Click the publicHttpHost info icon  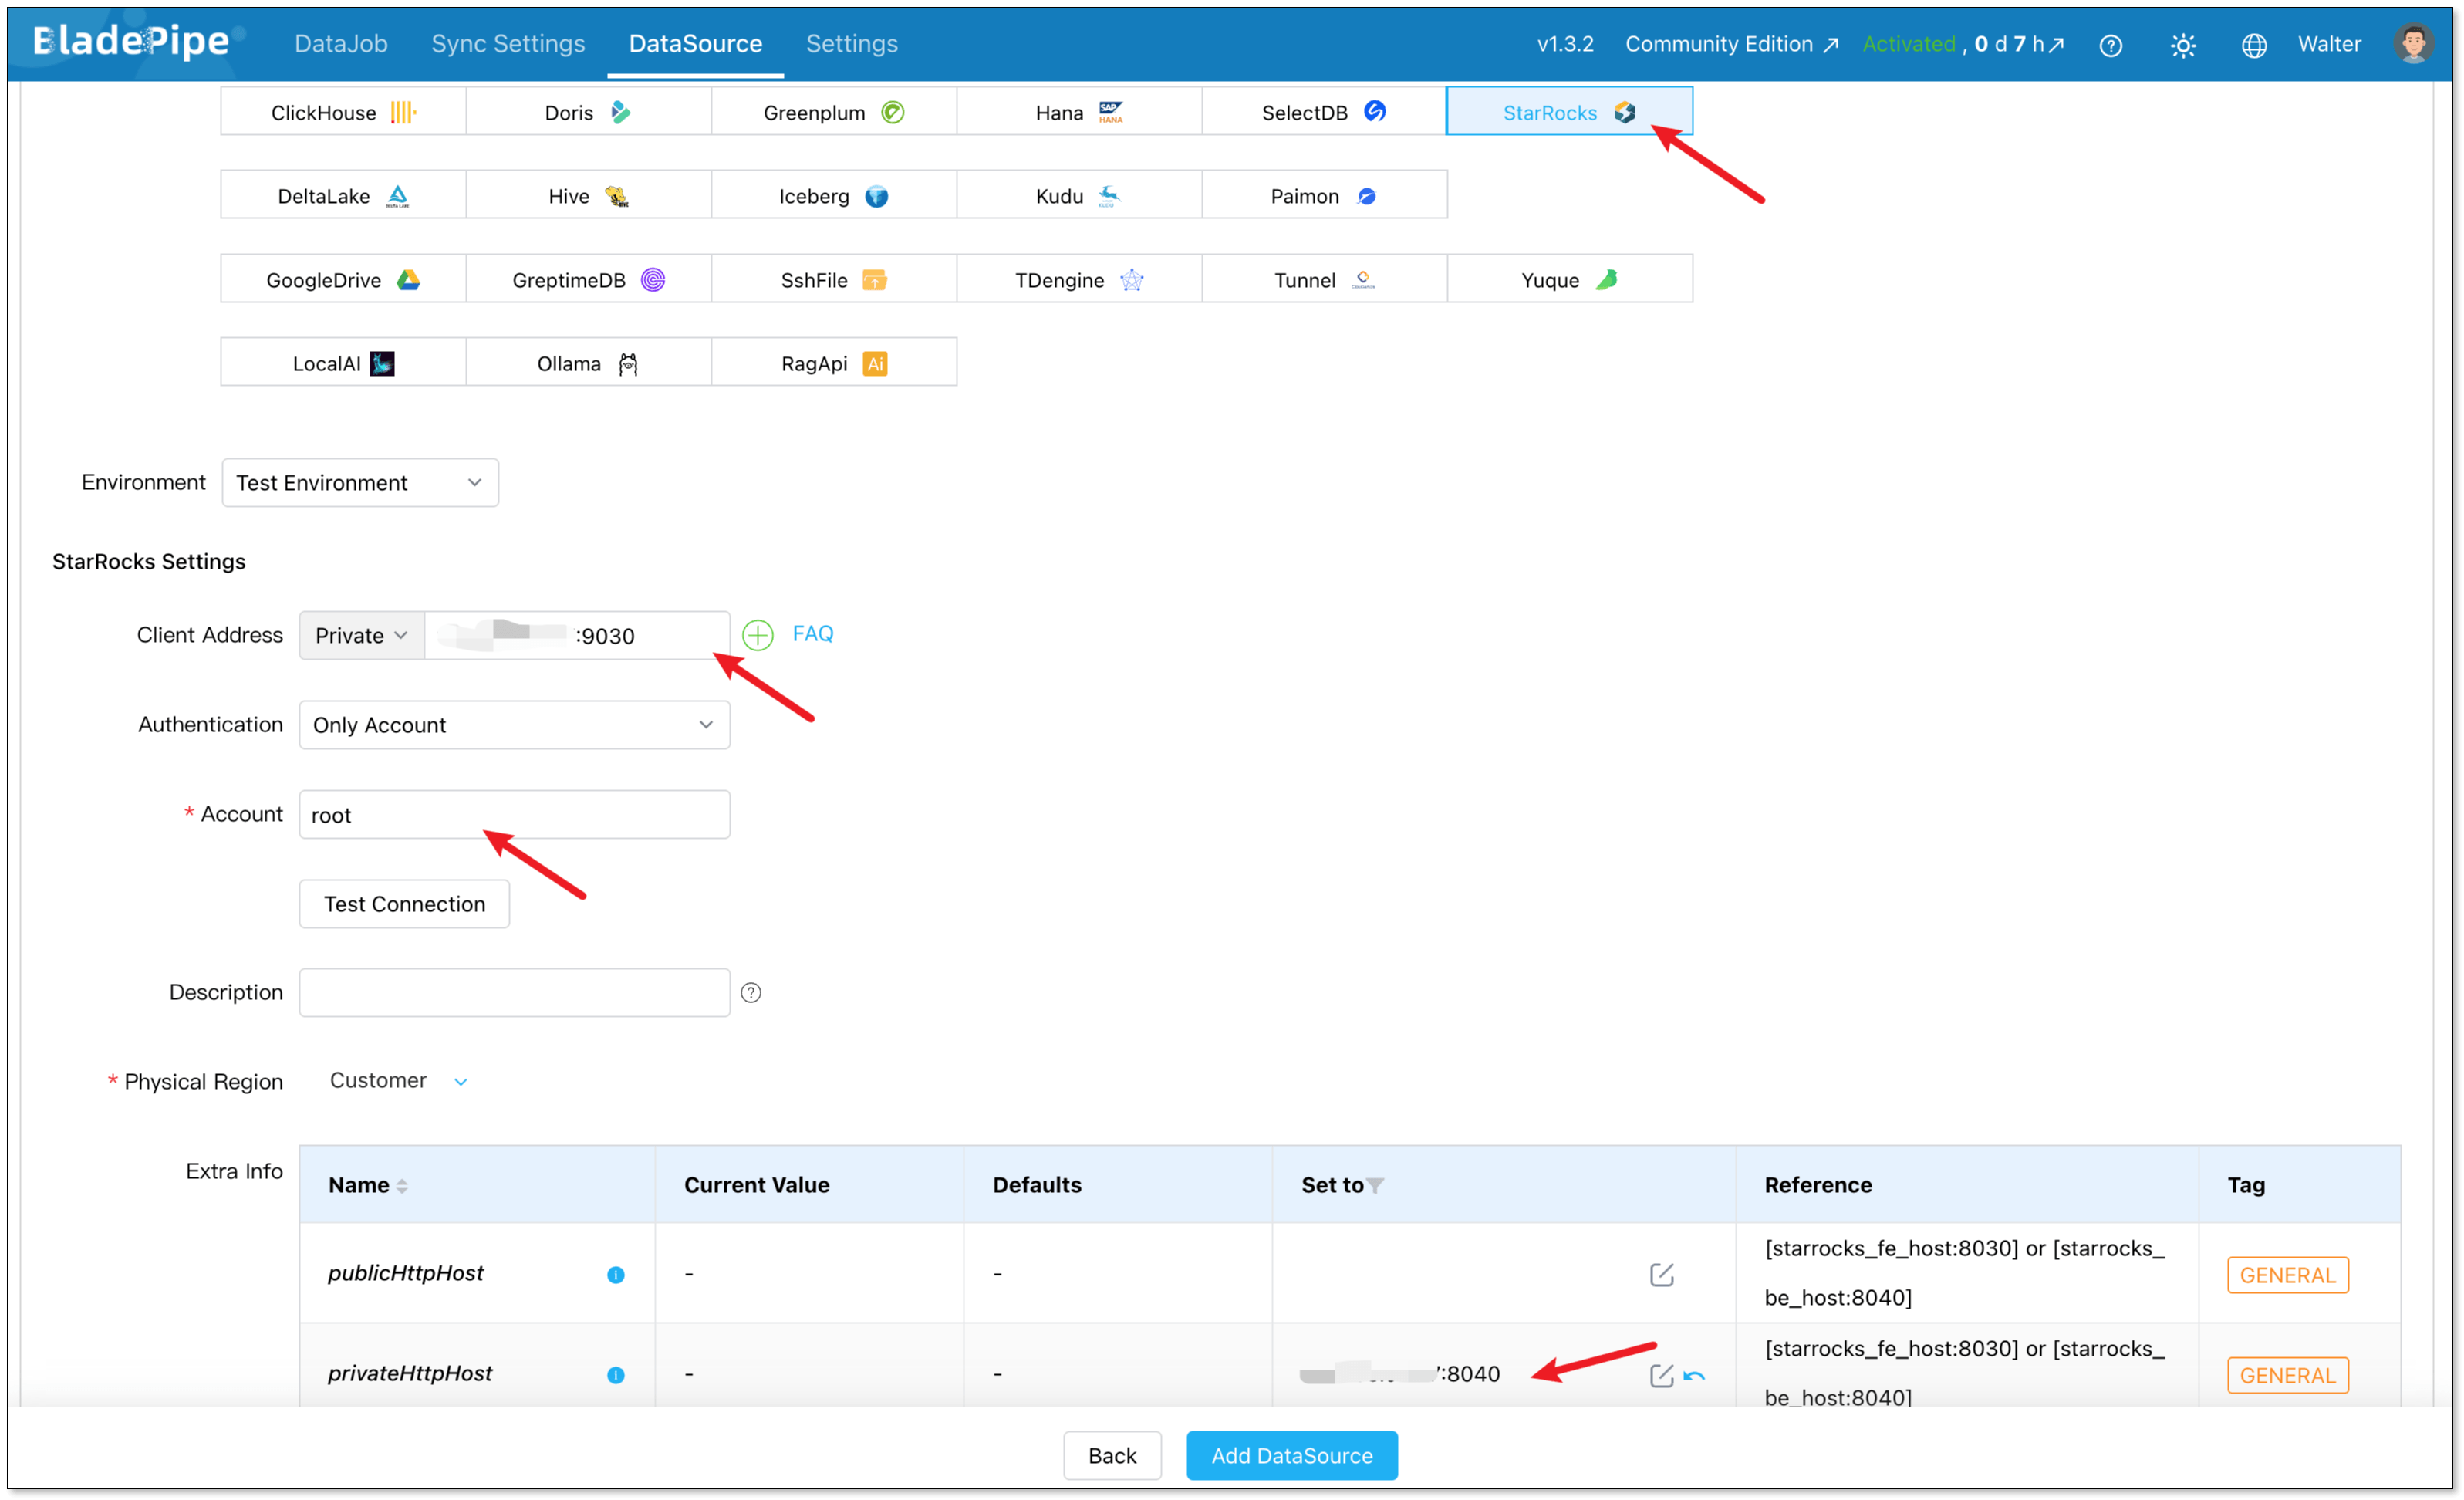coord(615,1274)
